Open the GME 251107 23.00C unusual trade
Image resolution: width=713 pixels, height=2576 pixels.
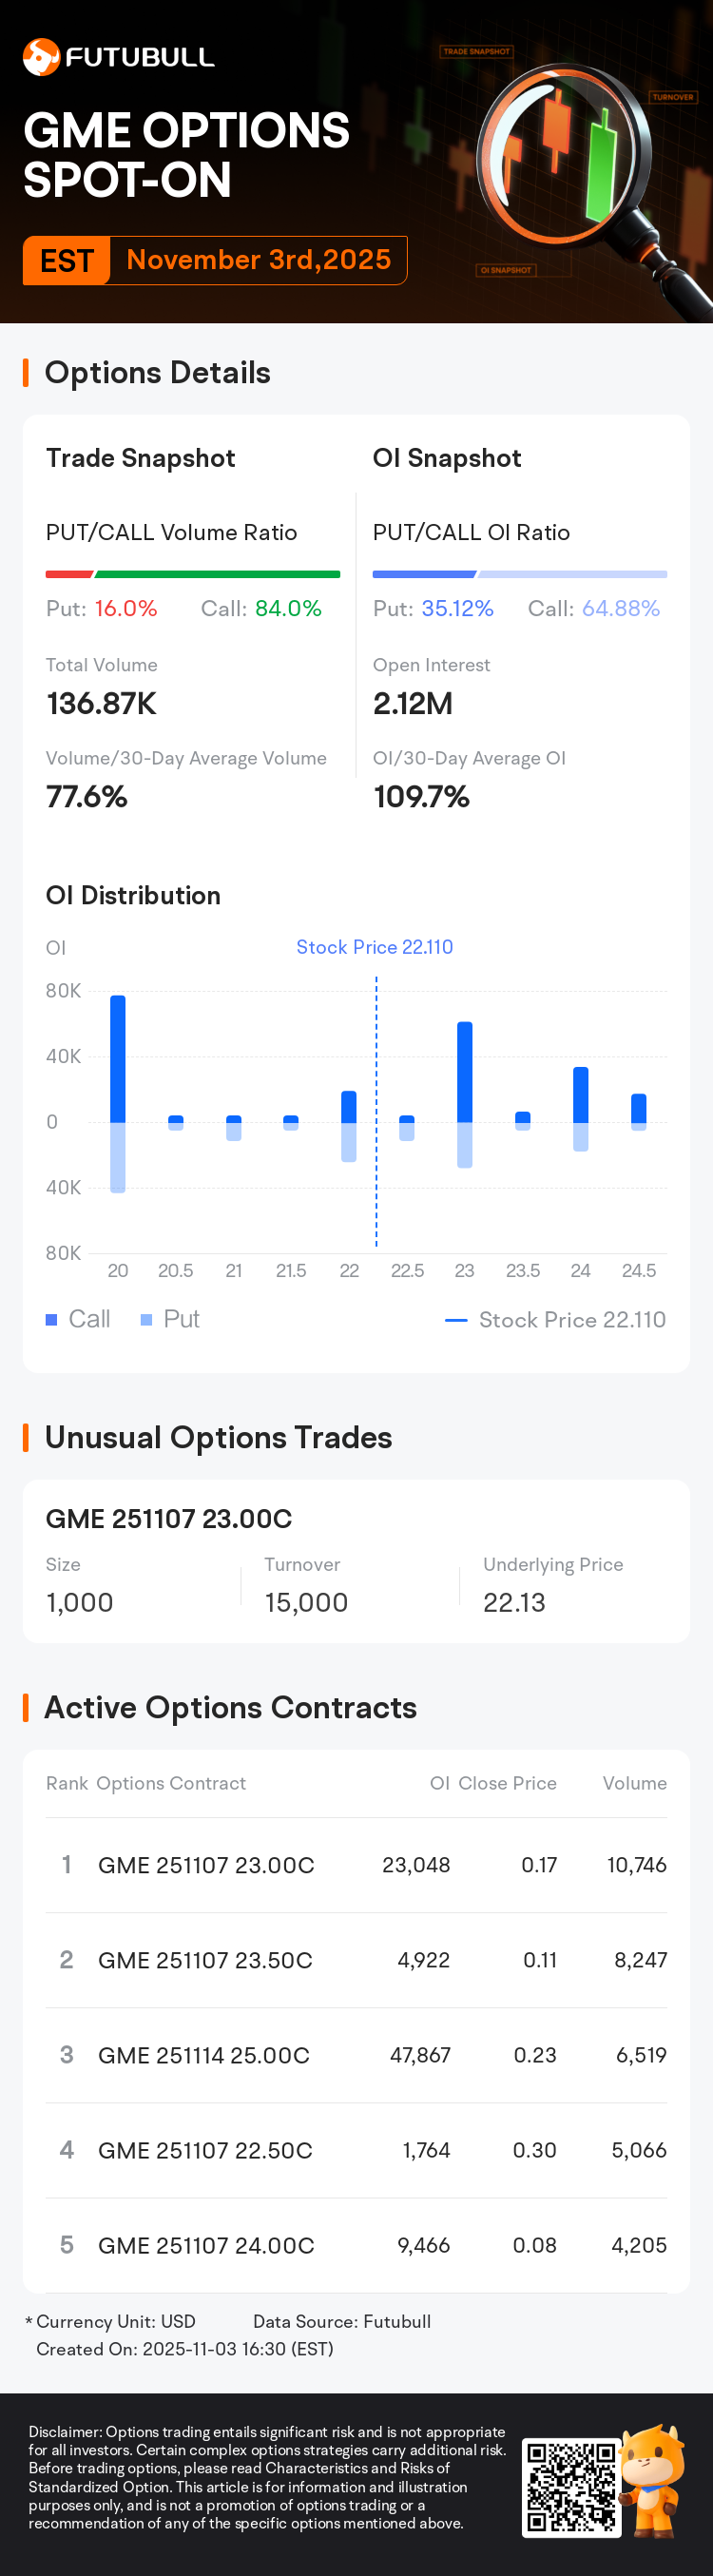coord(169,1518)
